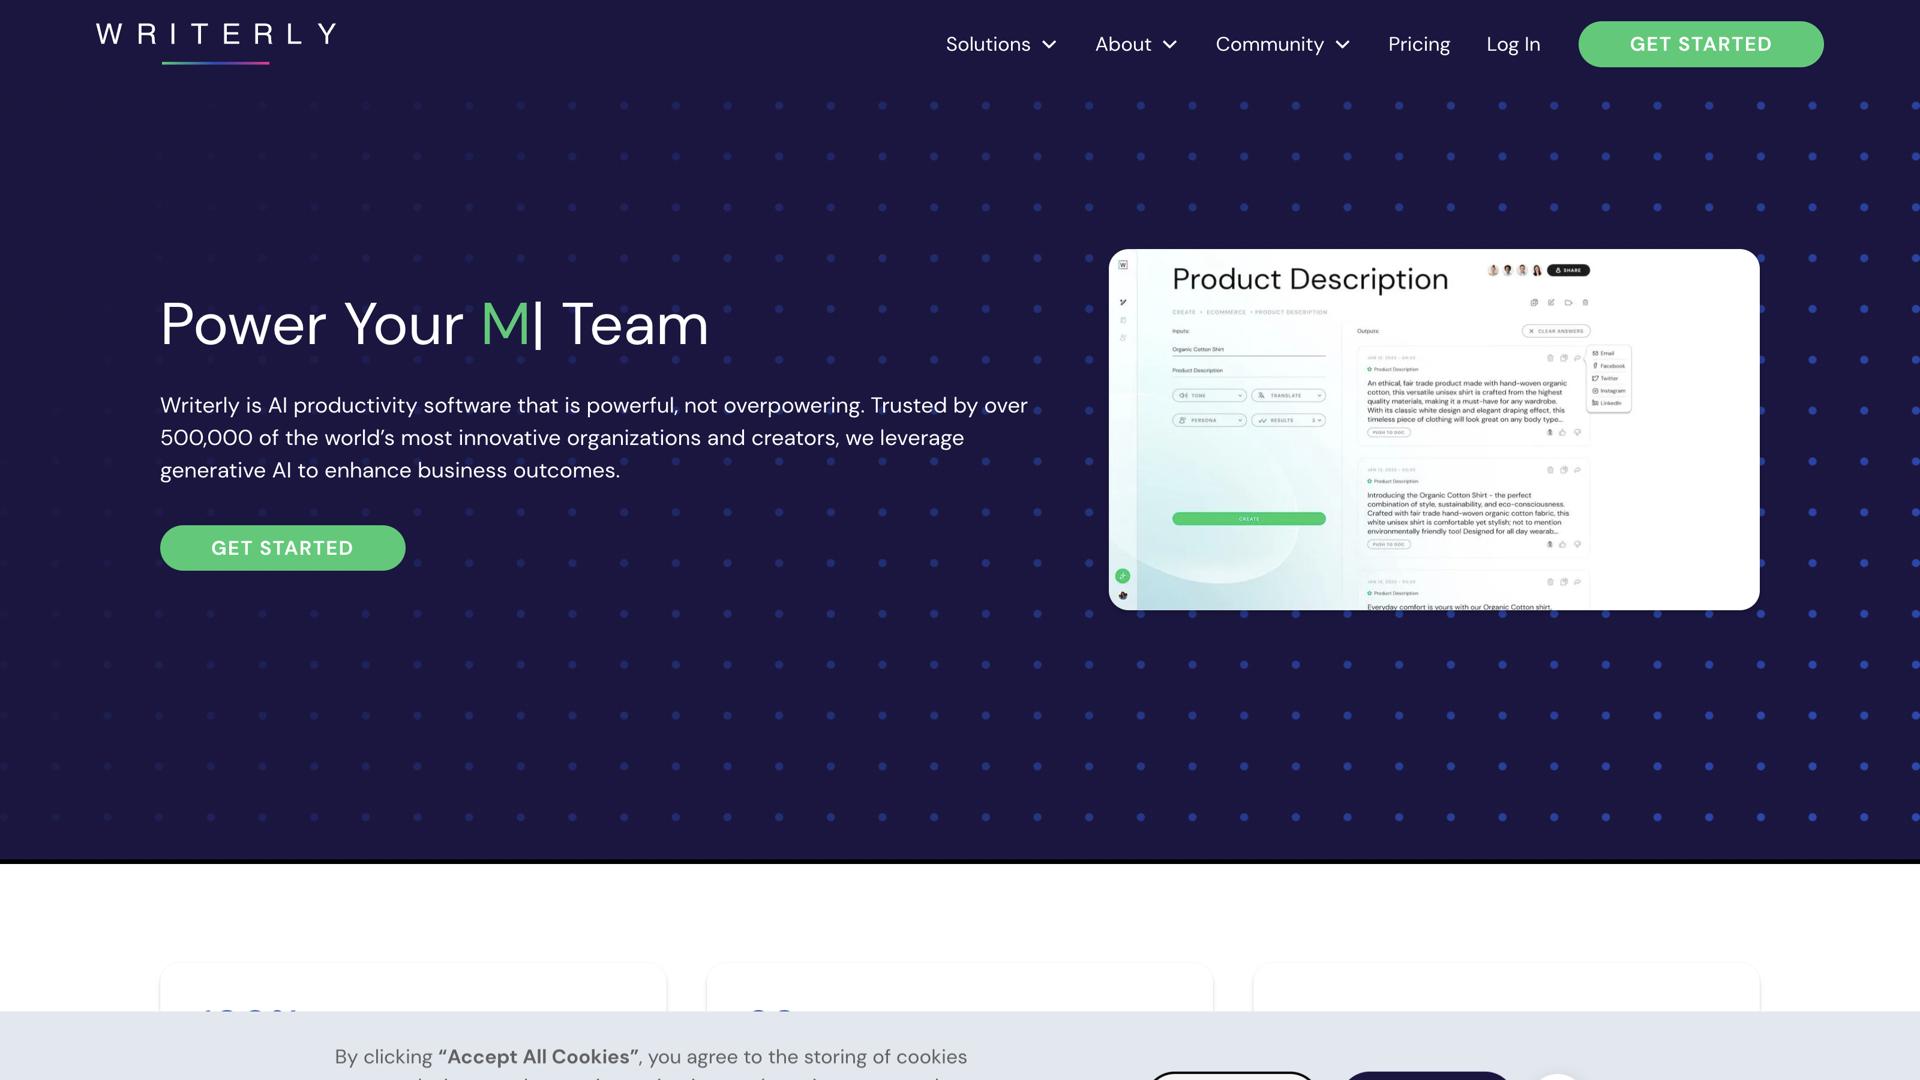
Task: Click the hero section Get Started button
Action: tap(282, 548)
